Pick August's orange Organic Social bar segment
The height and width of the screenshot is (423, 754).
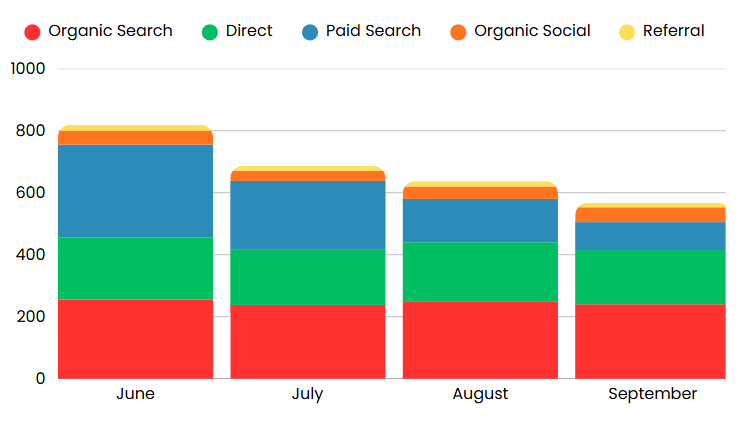point(480,193)
